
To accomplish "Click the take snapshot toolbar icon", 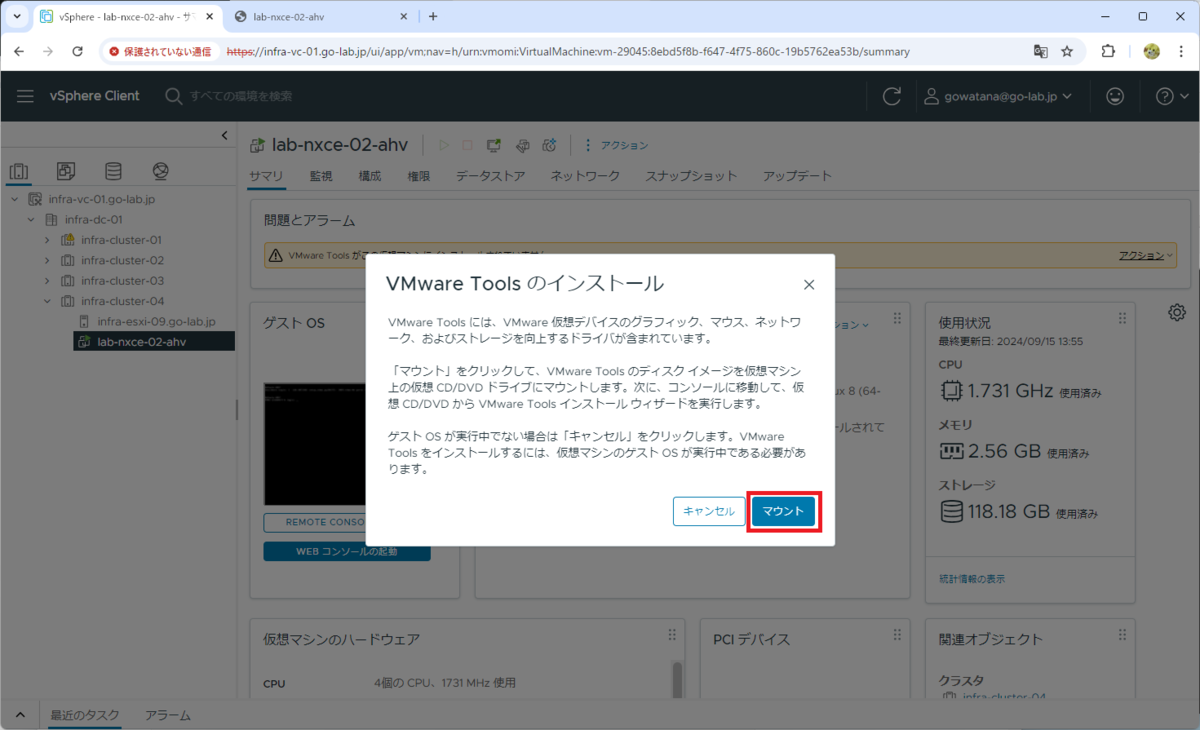I will 549,146.
